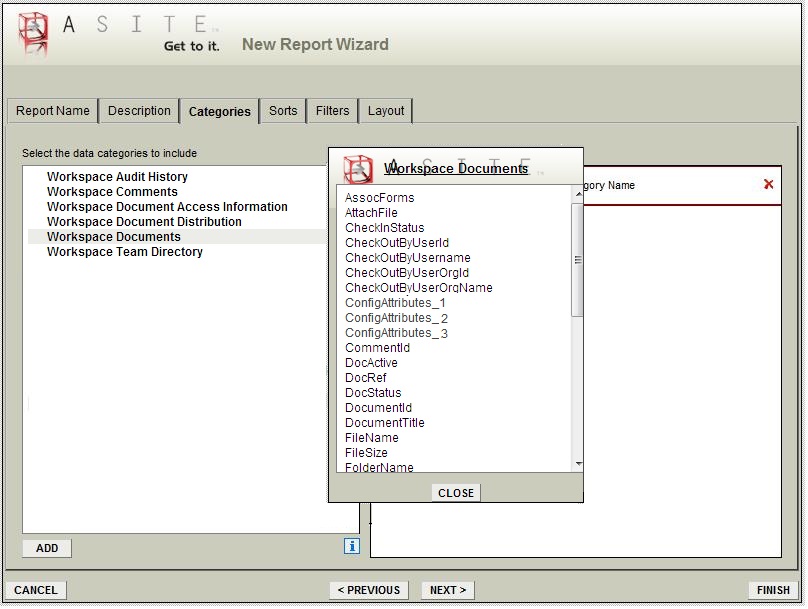Click the FINISH button
The height and width of the screenshot is (609, 808).
pos(773,590)
